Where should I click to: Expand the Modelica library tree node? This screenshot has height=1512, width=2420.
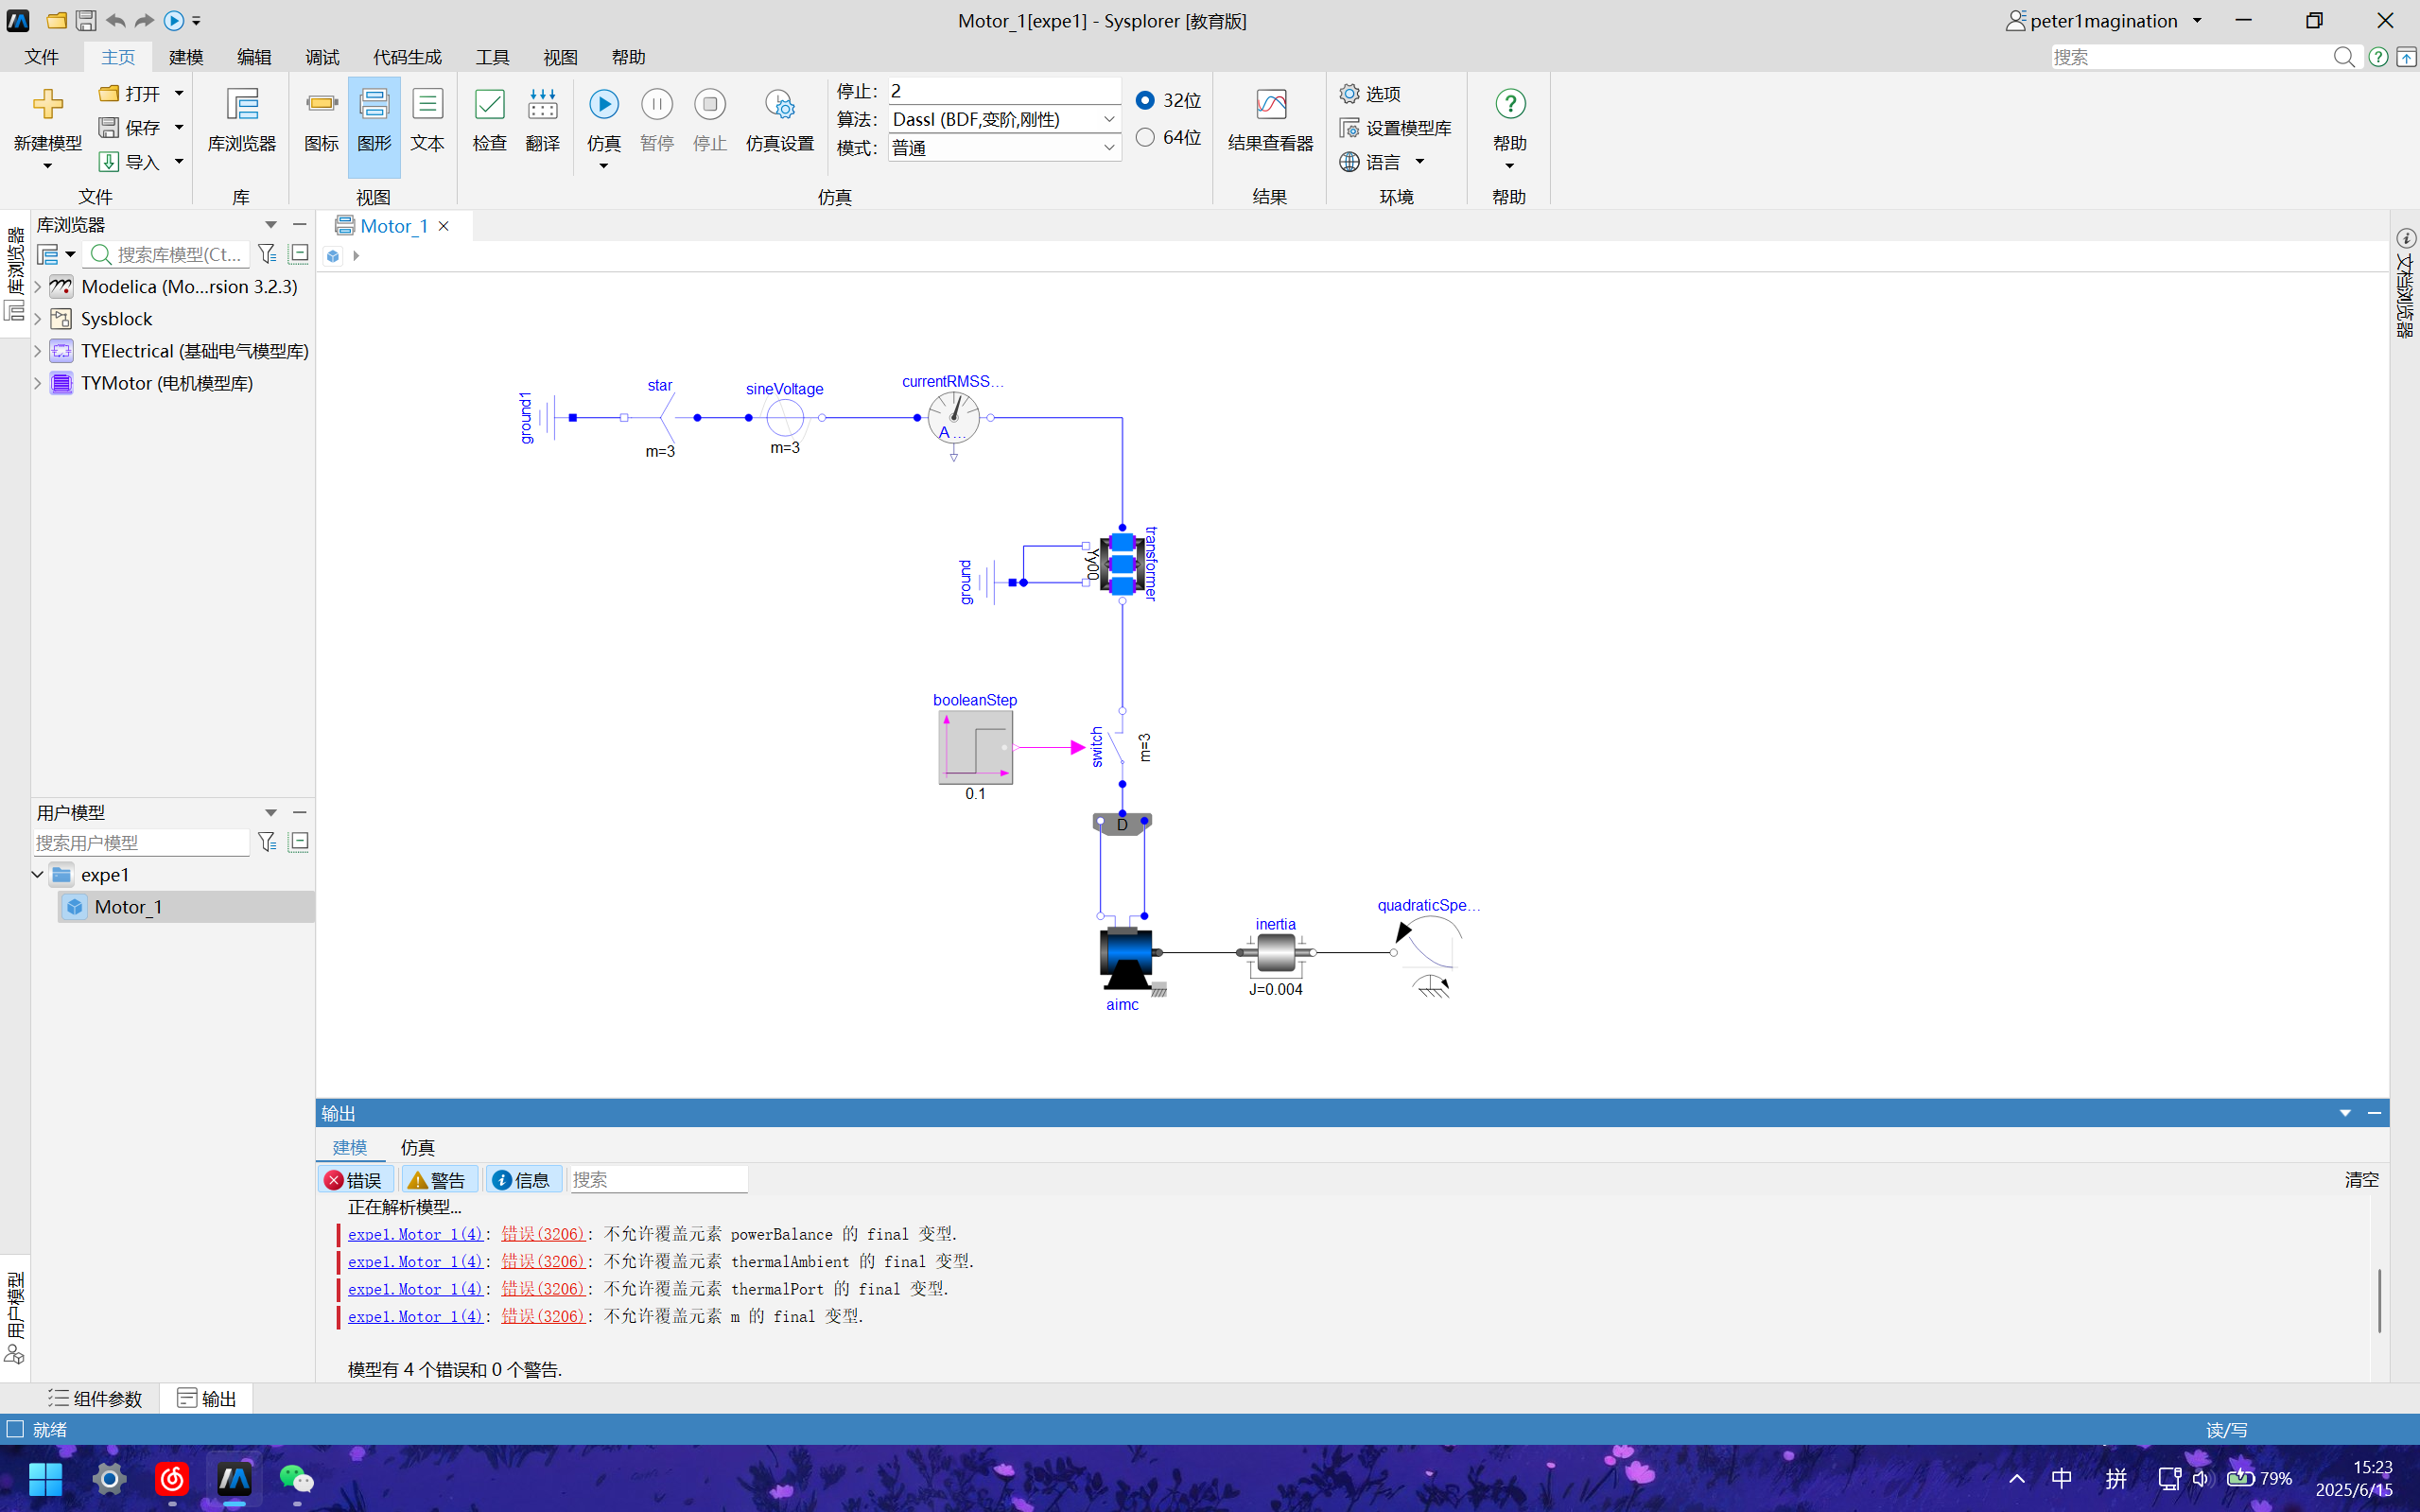coord(38,287)
